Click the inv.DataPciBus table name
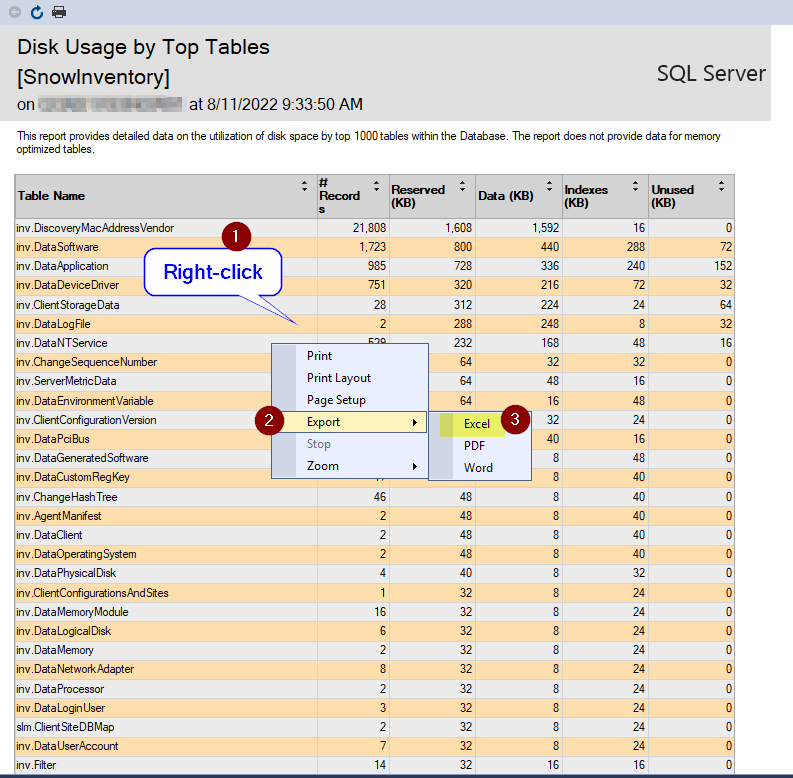 (x=53, y=439)
